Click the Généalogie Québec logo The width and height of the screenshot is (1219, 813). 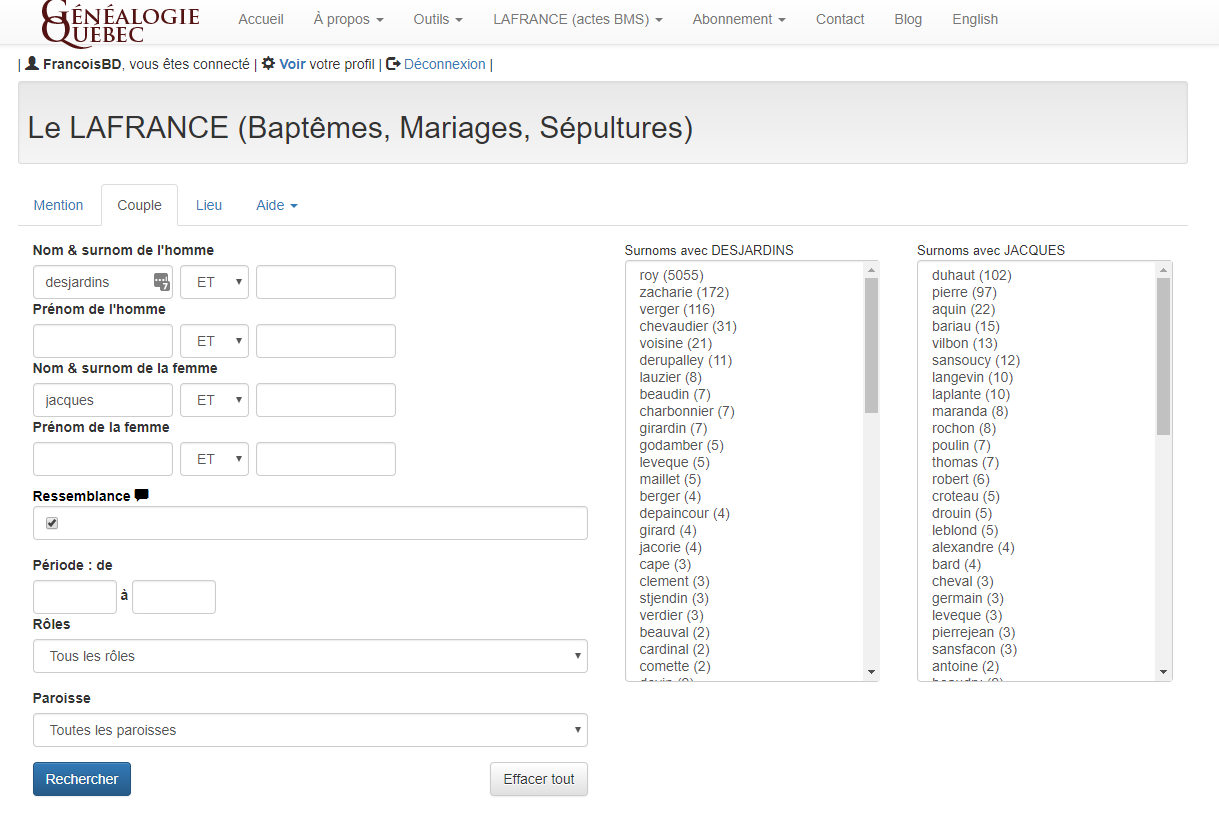[x=121, y=22]
